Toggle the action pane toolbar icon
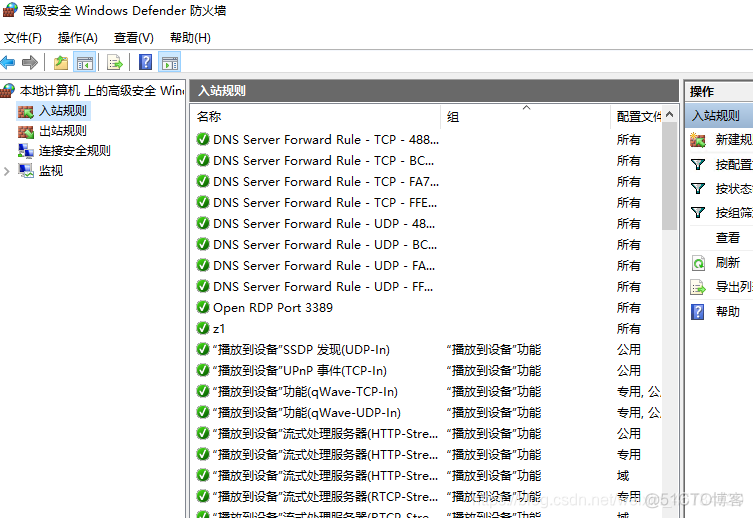This screenshot has width=753, height=518. point(170,62)
